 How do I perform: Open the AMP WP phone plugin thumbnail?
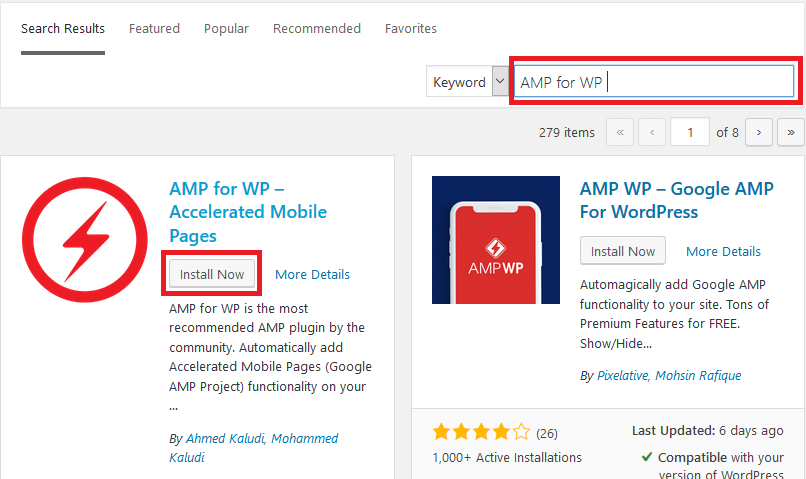click(496, 240)
